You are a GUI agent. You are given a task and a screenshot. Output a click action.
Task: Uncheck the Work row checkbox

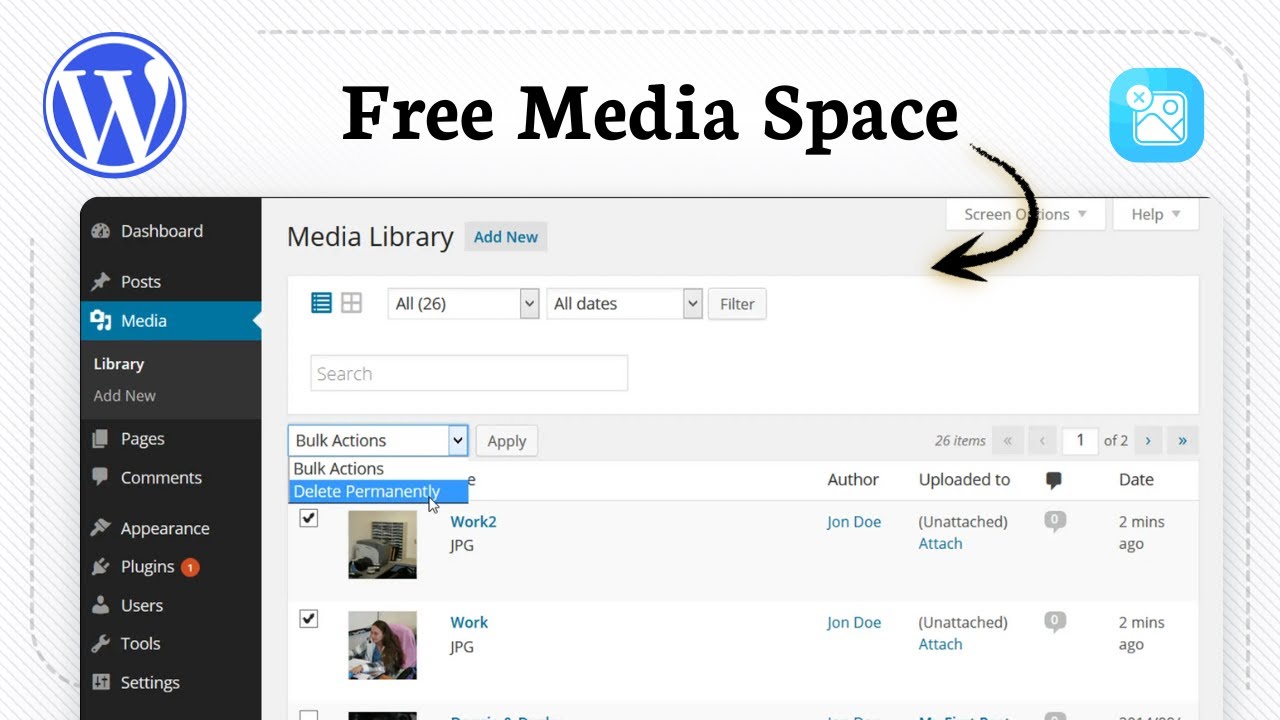[309, 619]
